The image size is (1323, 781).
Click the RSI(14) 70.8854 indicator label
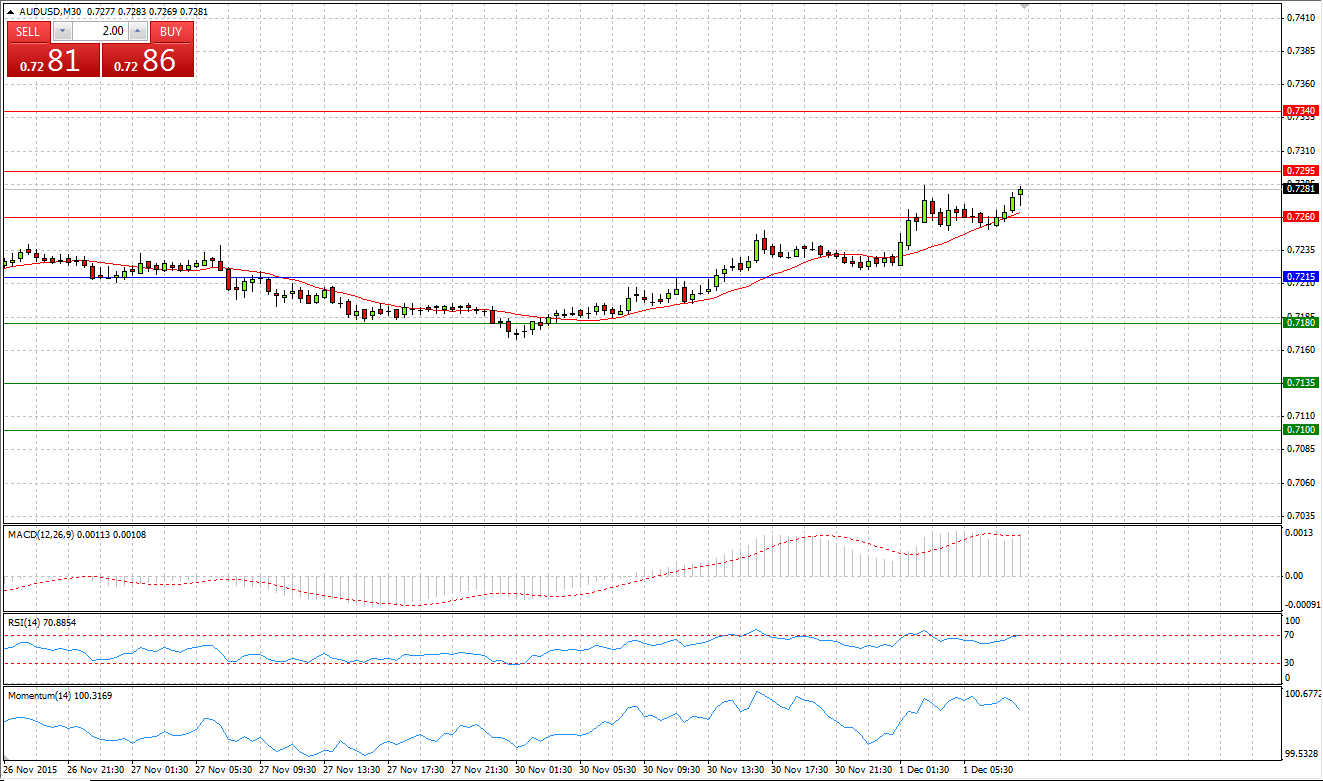pos(42,622)
